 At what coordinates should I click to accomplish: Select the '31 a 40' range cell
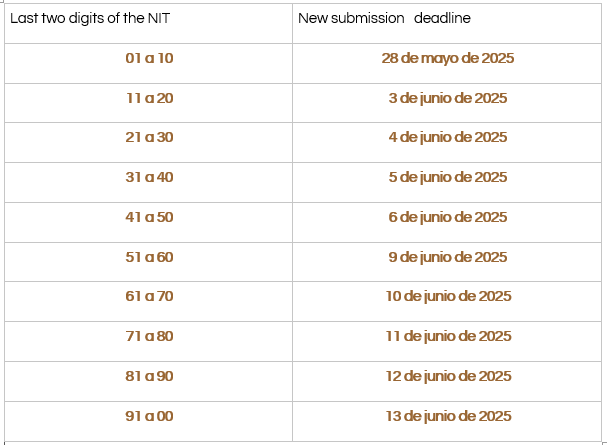[x=148, y=182]
